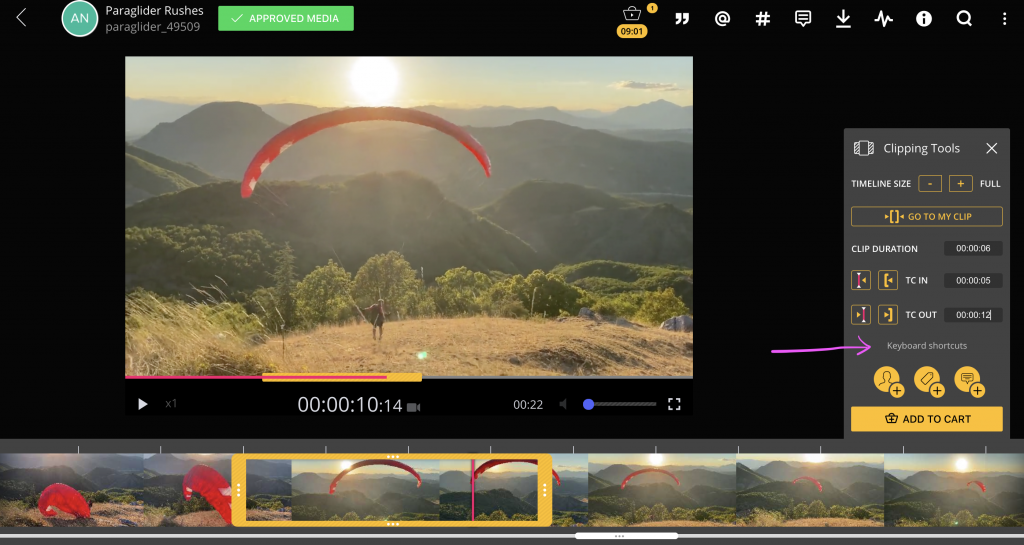Select first filmstrip thumbnail with glider on ground
The image size is (1024, 545).
pos(72,490)
